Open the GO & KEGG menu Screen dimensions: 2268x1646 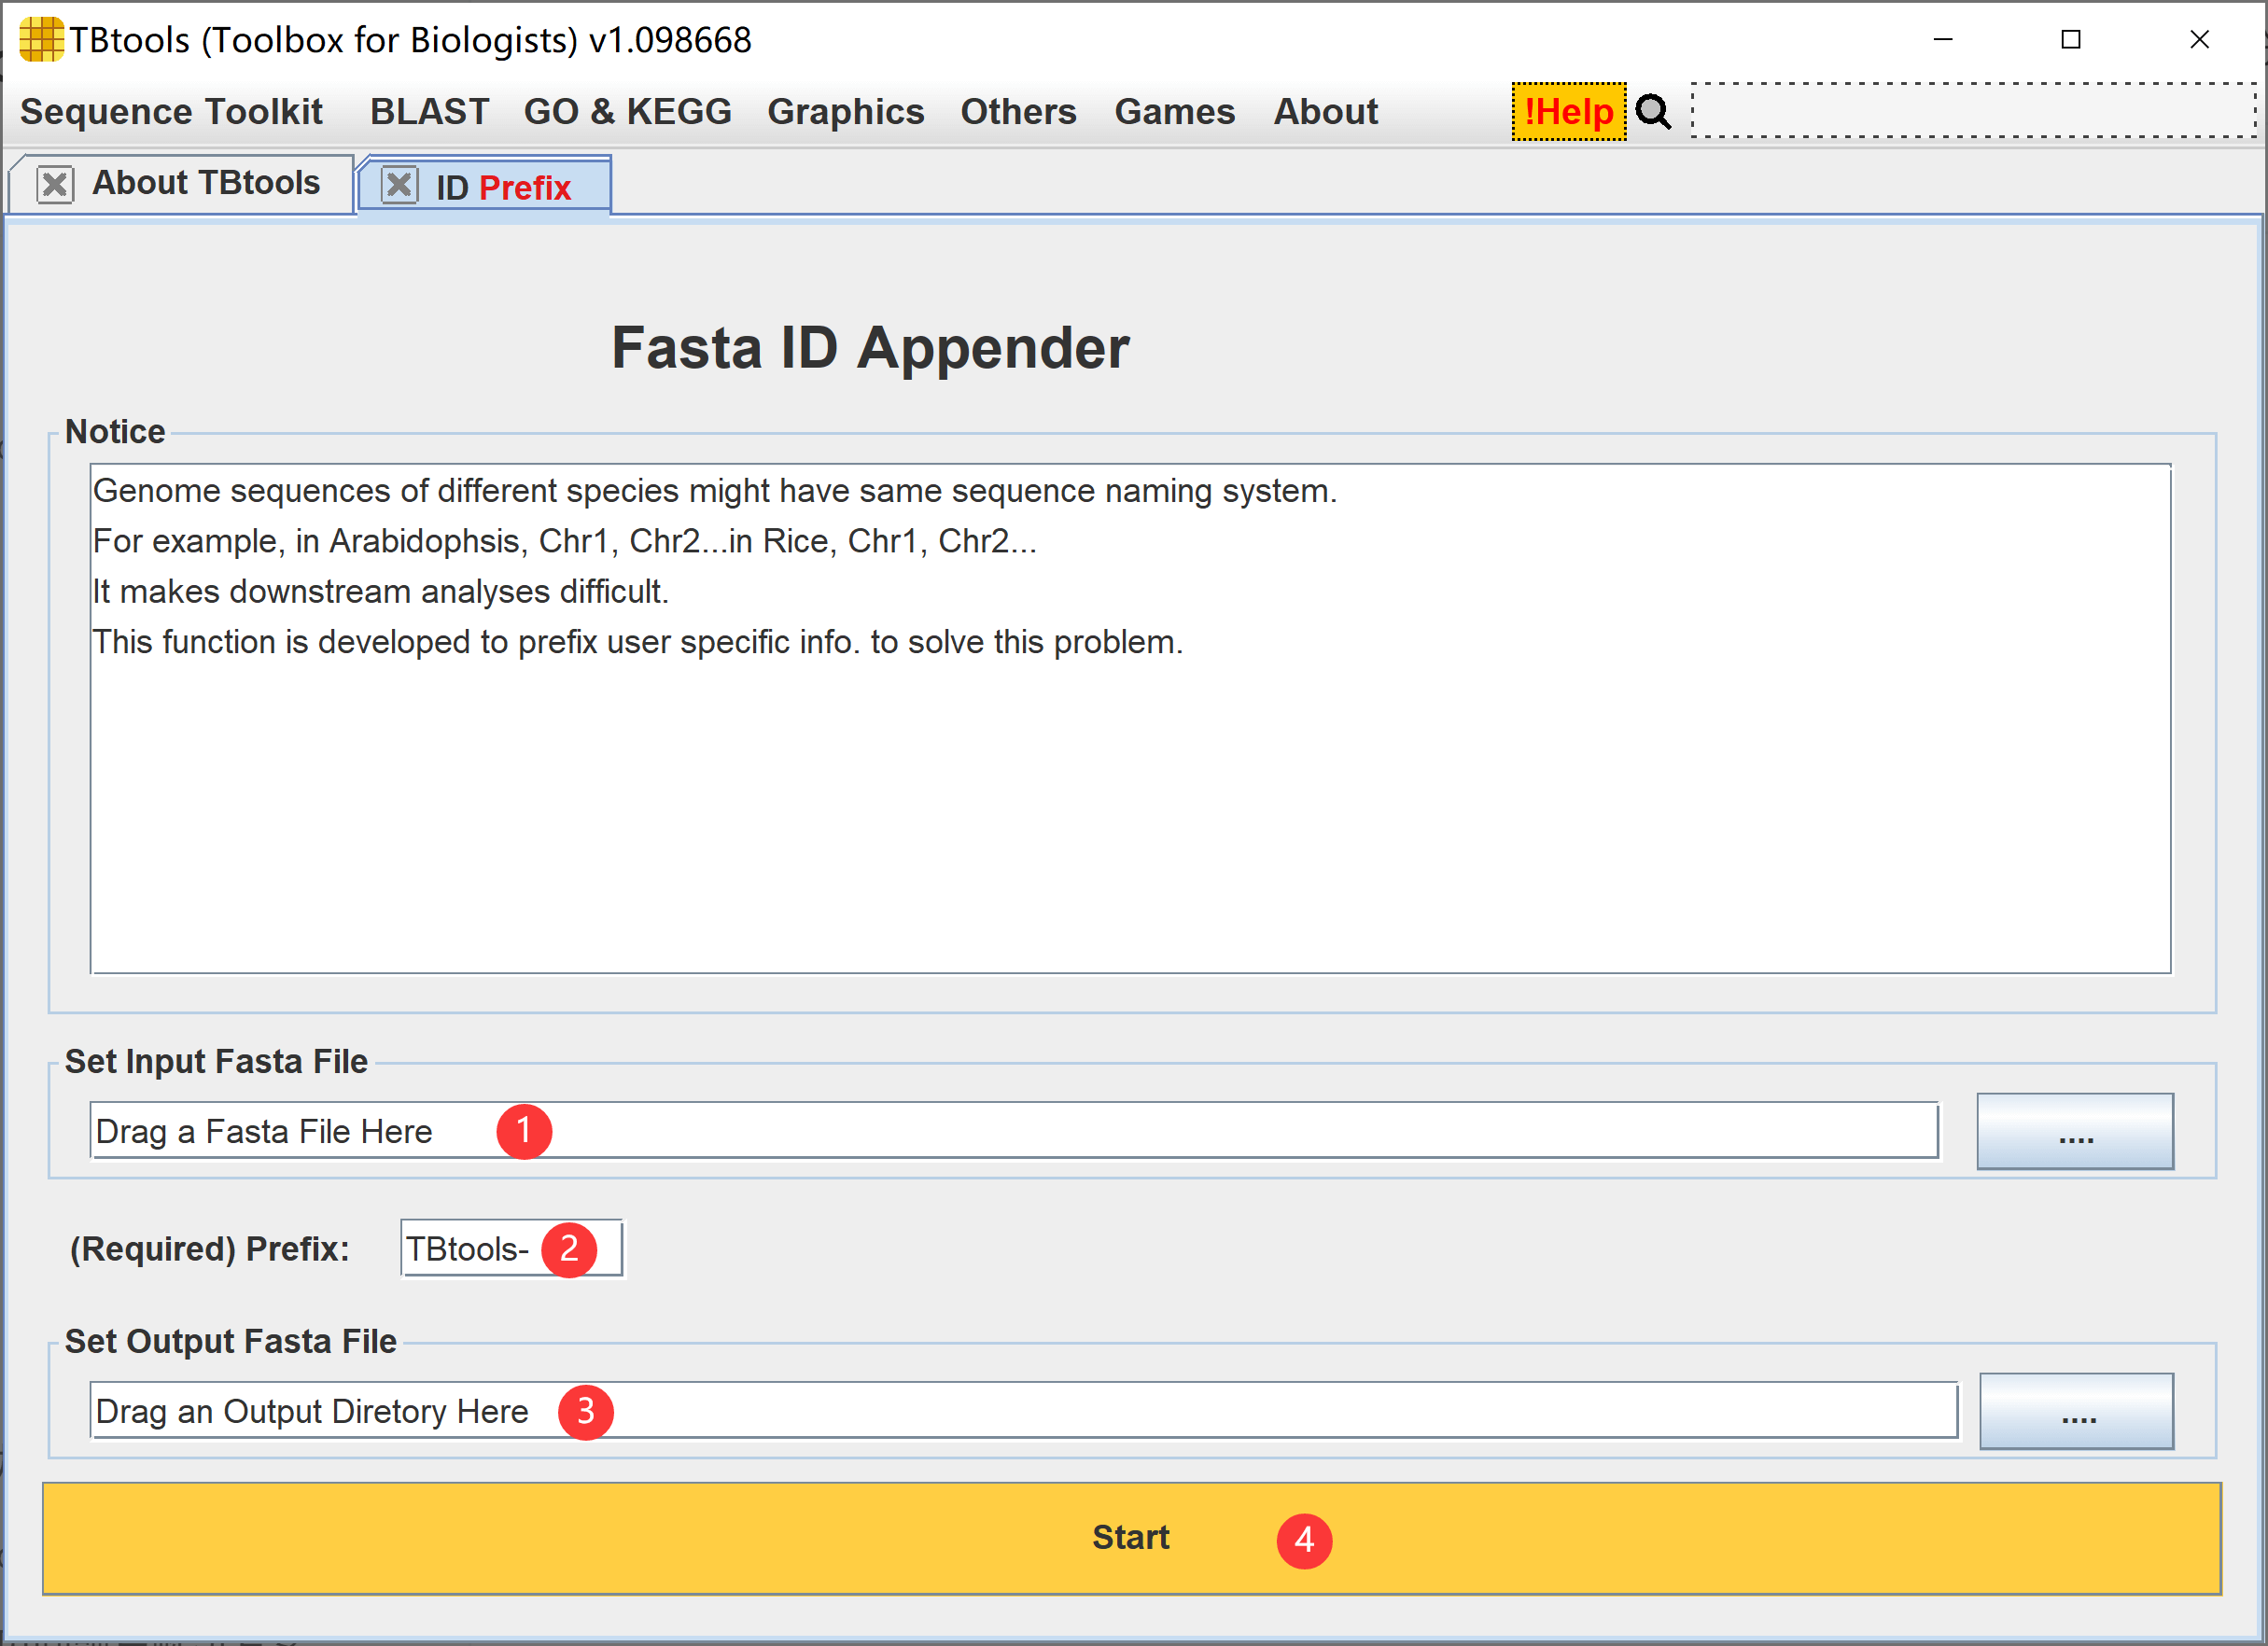[627, 112]
